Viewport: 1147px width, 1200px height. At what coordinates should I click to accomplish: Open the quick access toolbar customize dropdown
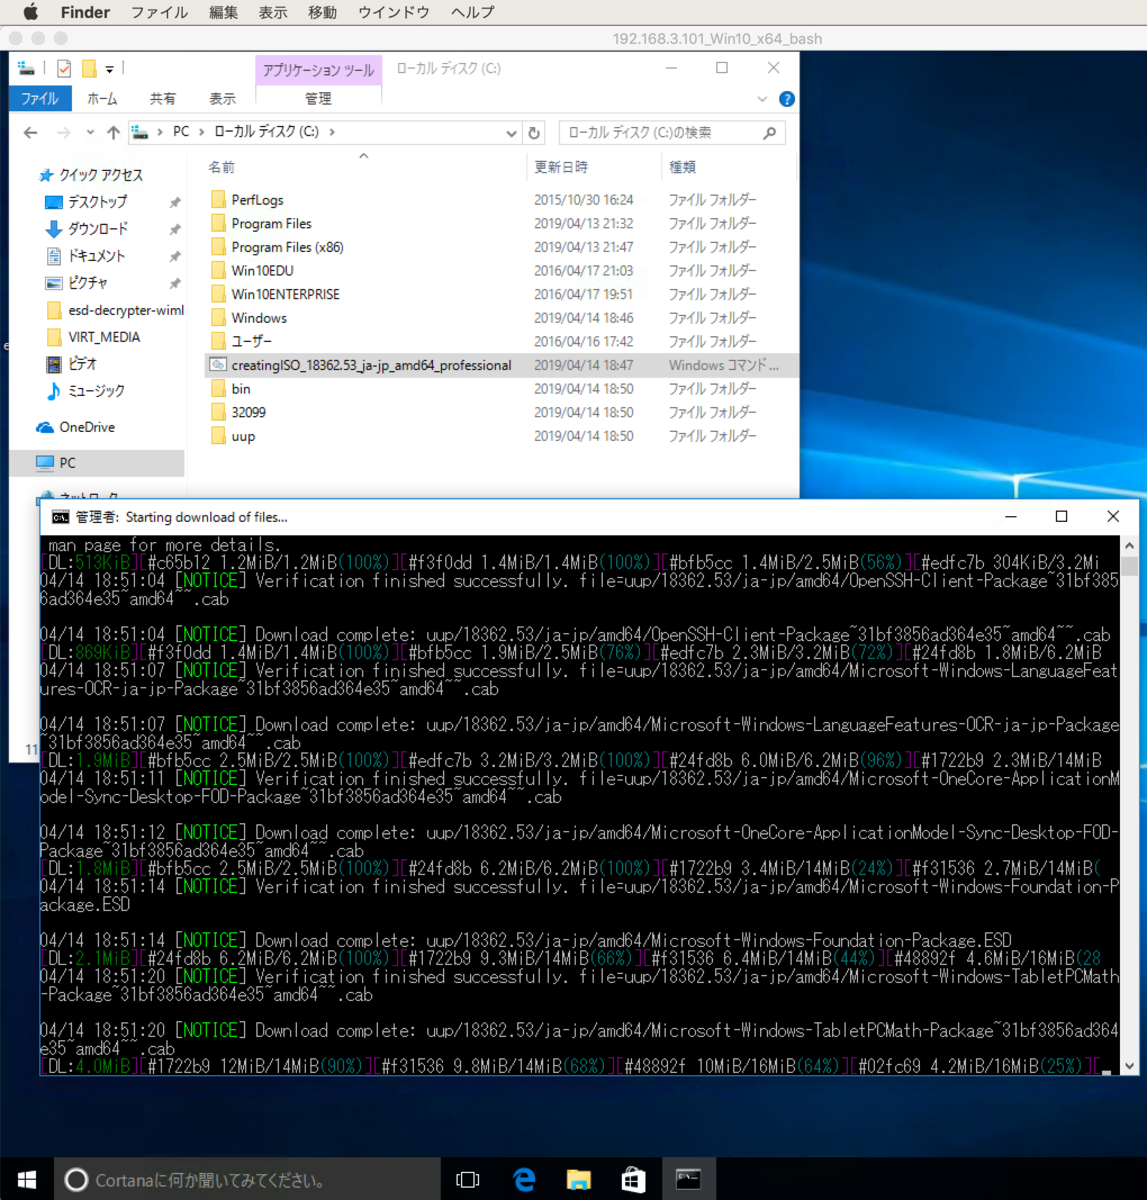109,69
